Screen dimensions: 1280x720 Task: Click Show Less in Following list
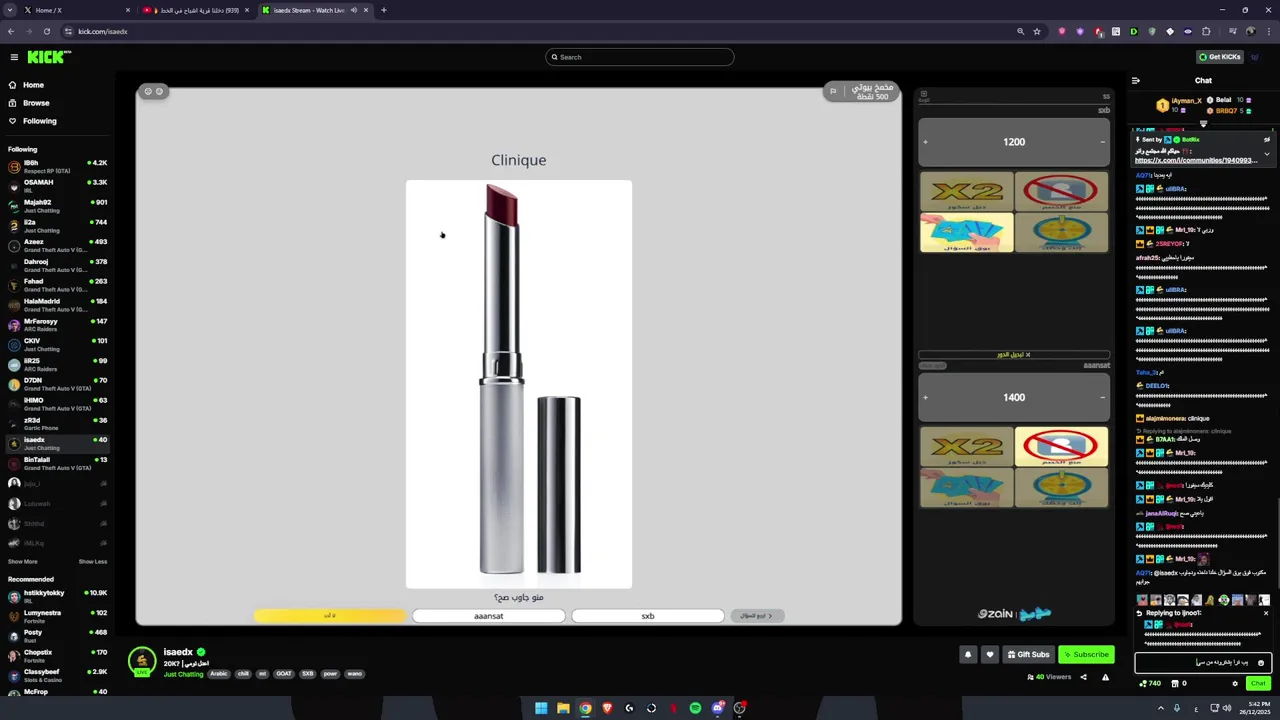(93, 561)
